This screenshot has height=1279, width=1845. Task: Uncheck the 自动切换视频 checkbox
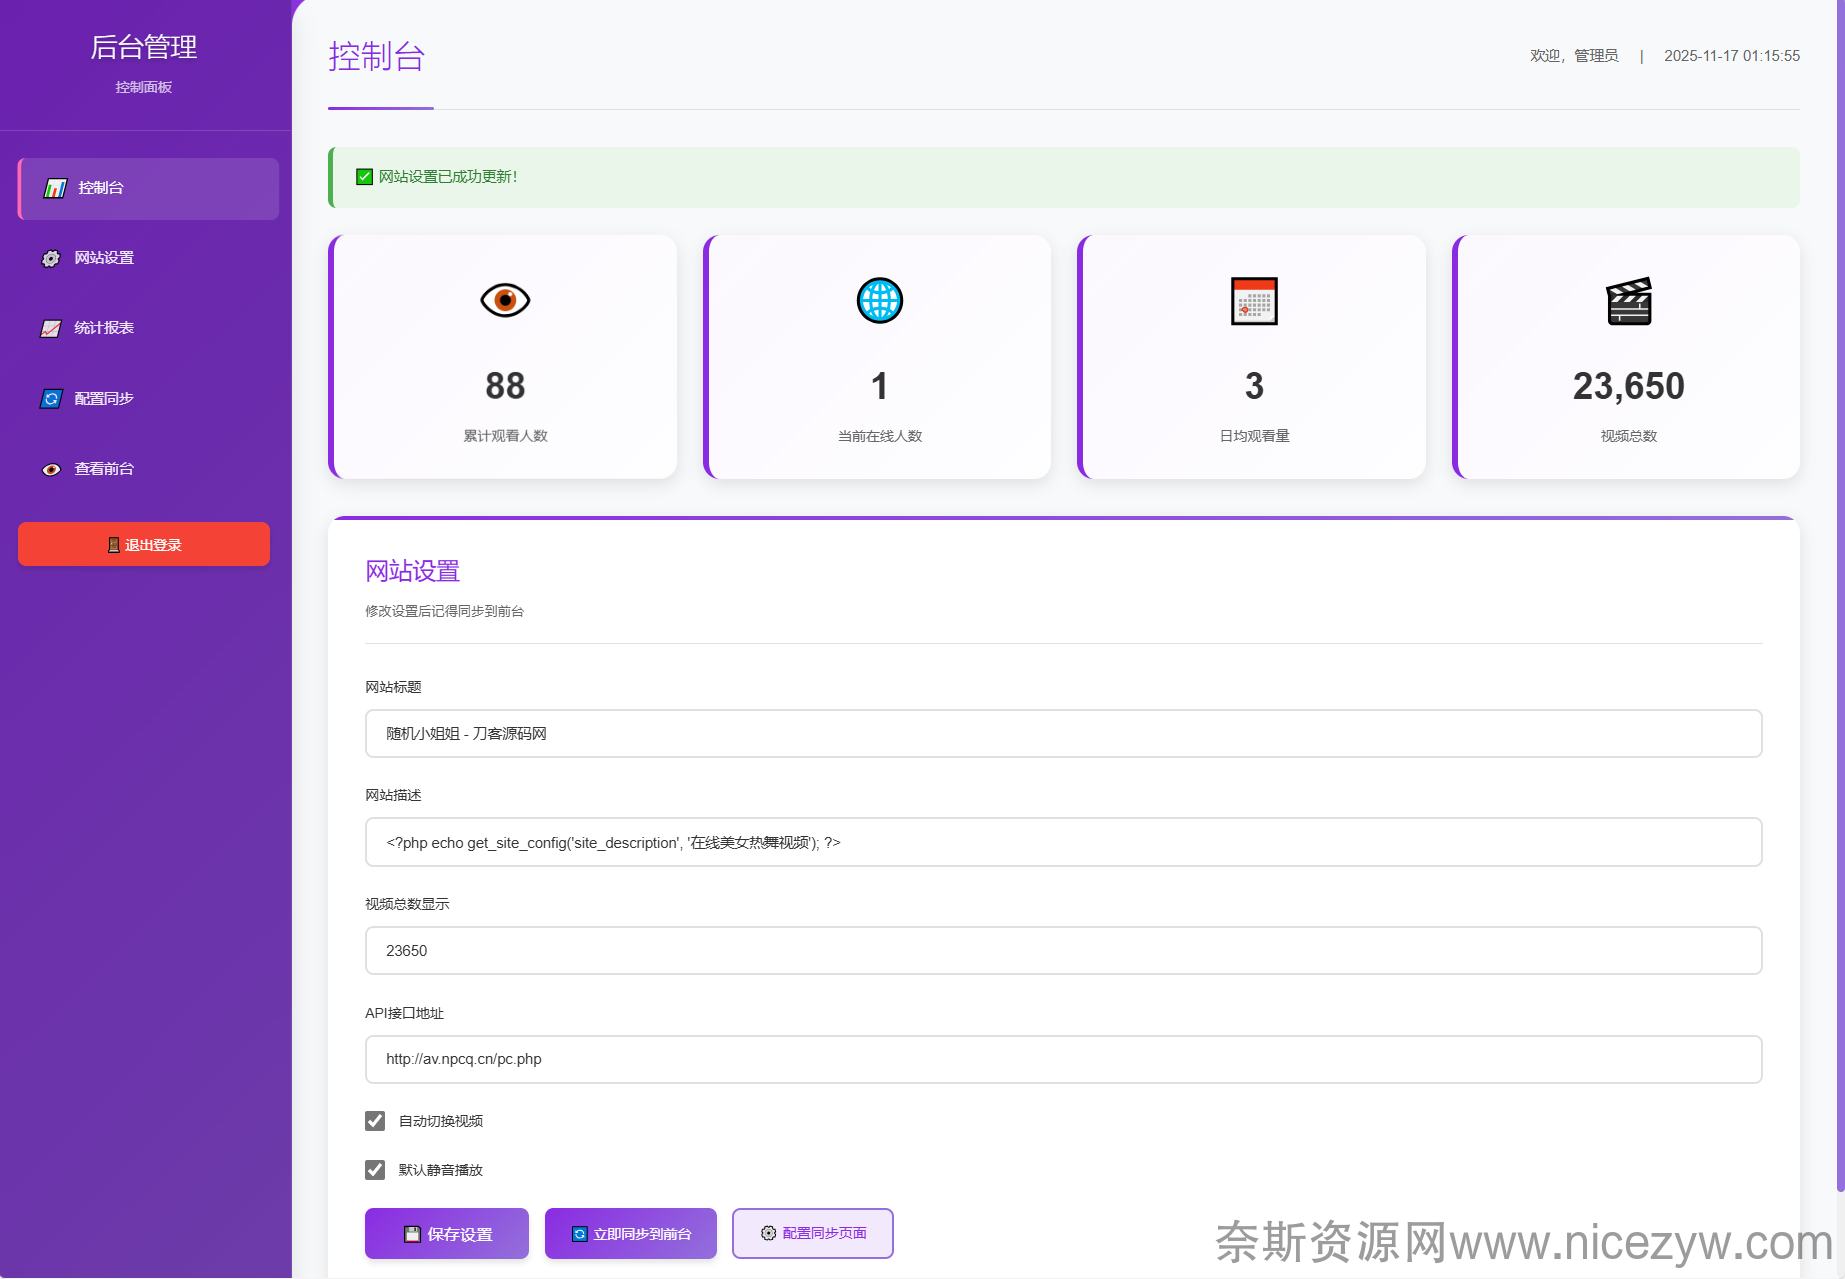[x=375, y=1121]
